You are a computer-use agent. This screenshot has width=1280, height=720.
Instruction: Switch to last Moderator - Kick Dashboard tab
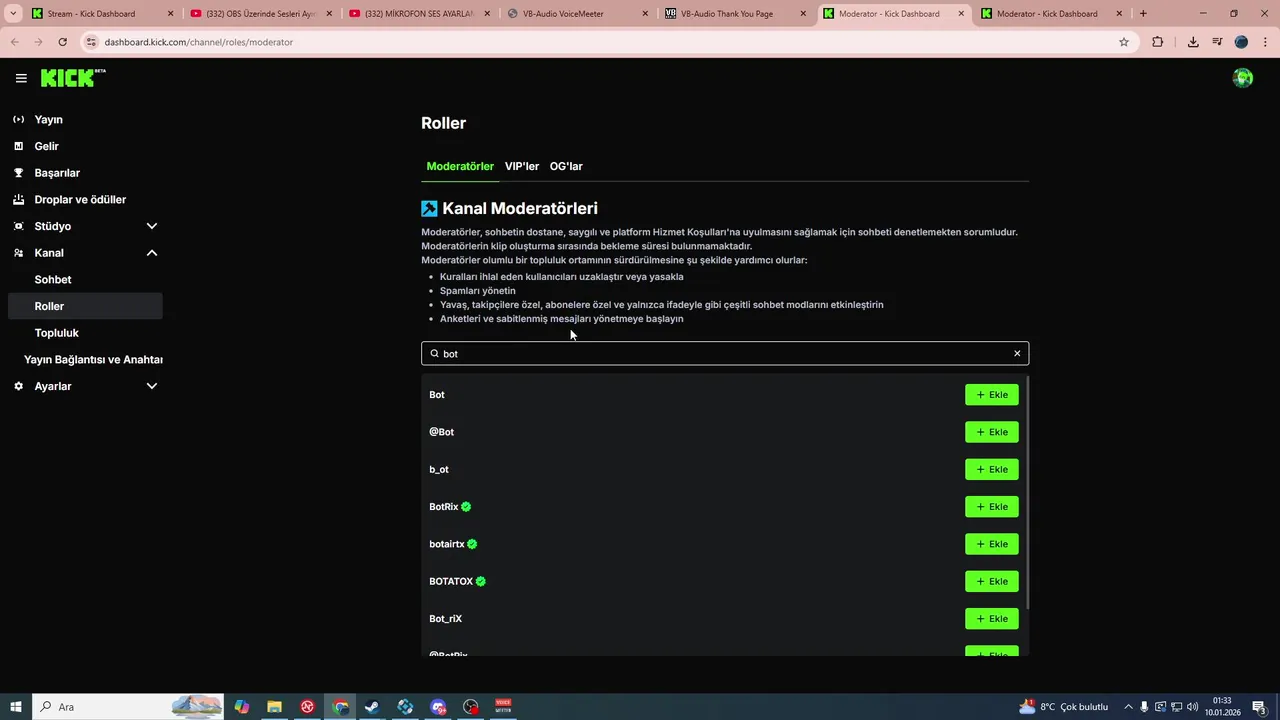click(x=1054, y=14)
